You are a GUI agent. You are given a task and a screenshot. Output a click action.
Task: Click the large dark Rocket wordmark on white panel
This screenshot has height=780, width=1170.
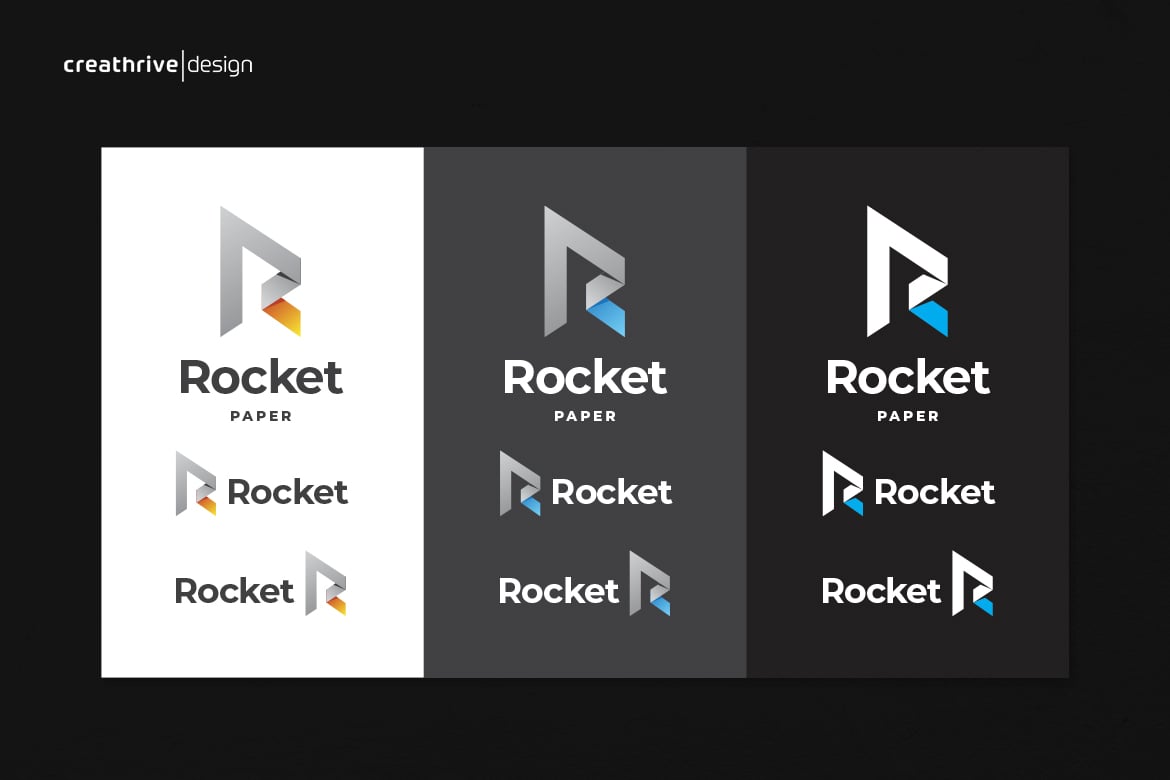coord(261,377)
